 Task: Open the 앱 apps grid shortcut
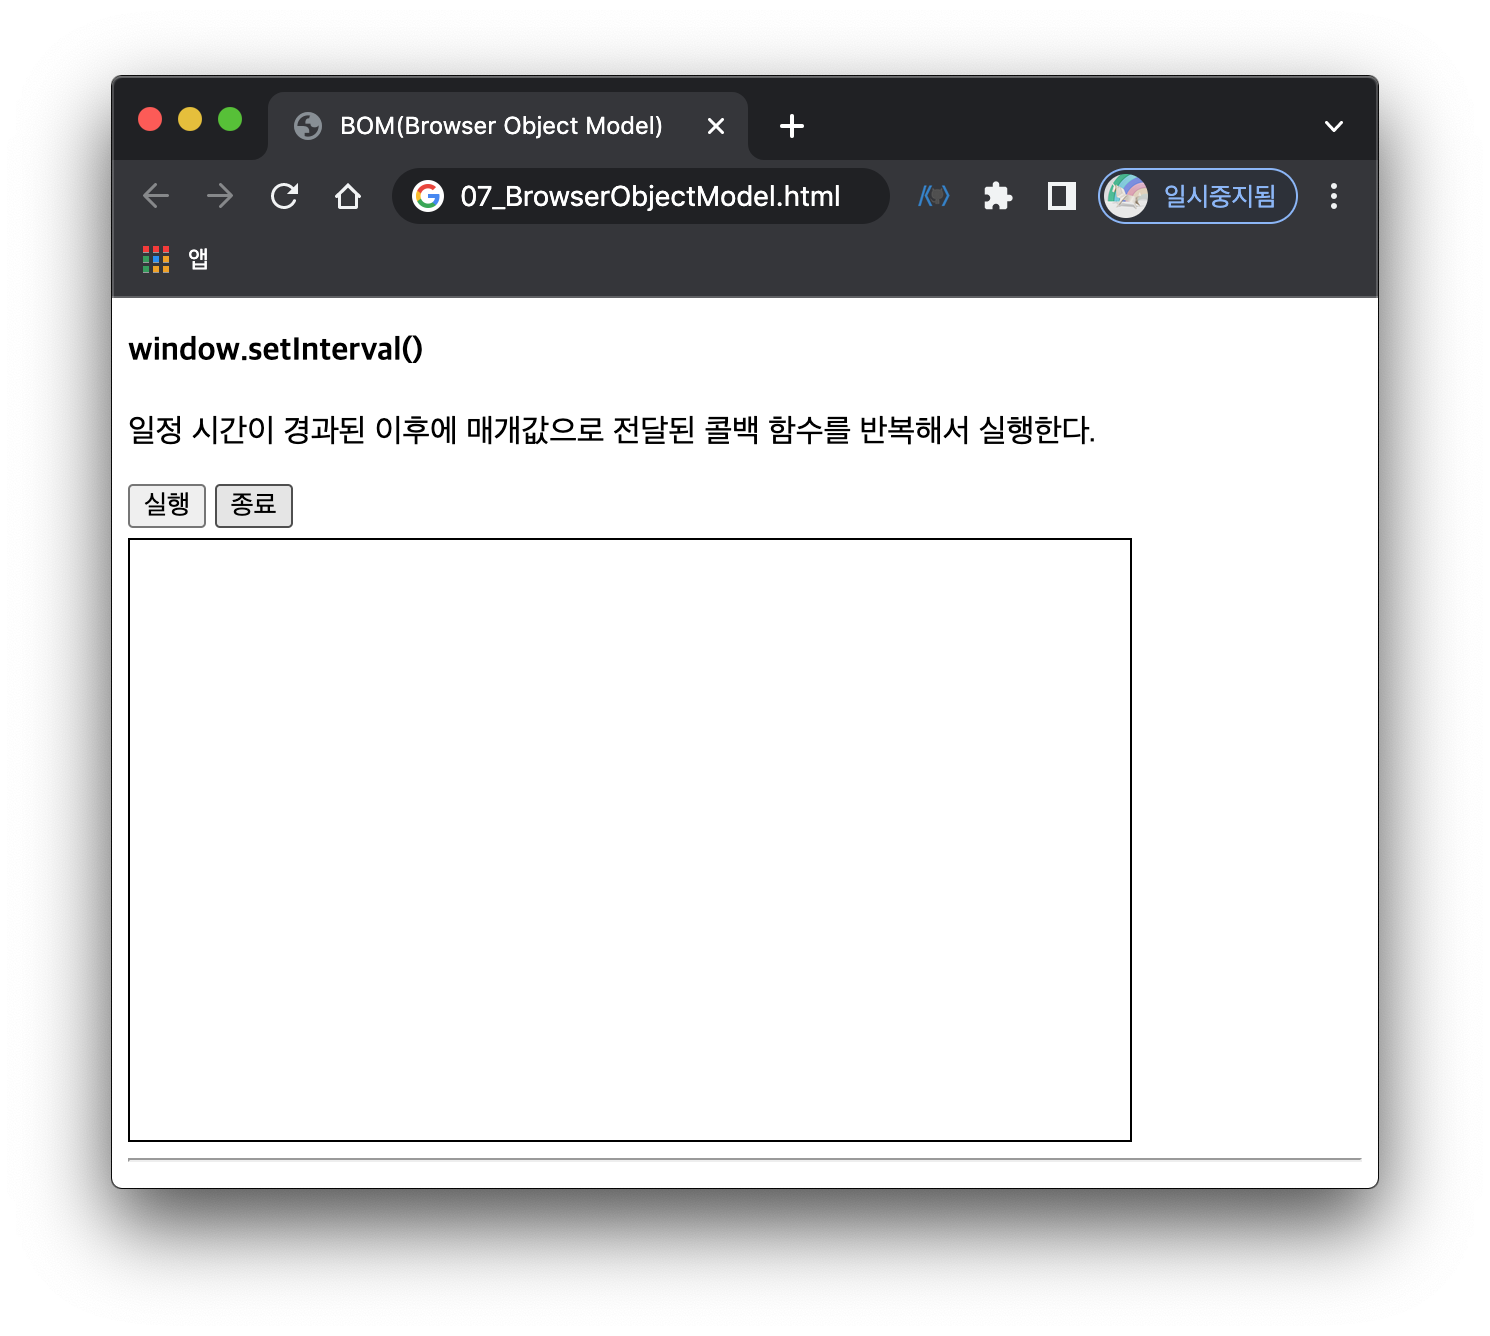[x=176, y=259]
